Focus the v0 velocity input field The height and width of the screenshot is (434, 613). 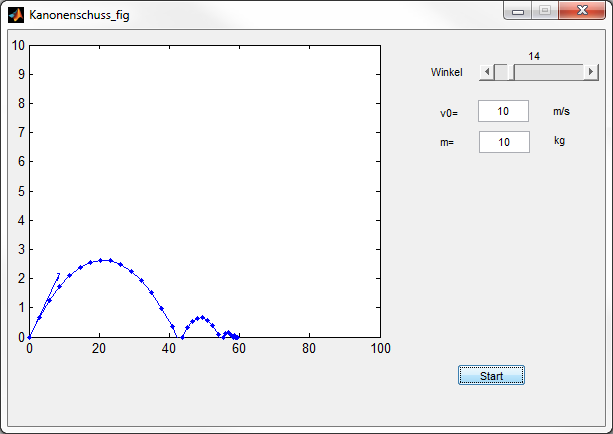(503, 112)
